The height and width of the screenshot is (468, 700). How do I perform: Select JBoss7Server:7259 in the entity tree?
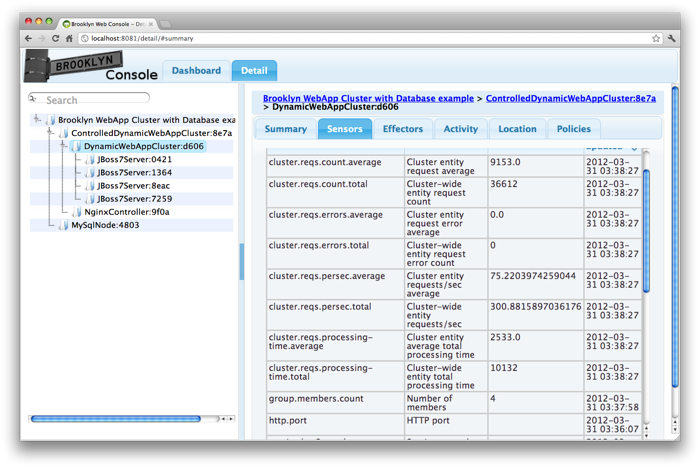tap(134, 198)
